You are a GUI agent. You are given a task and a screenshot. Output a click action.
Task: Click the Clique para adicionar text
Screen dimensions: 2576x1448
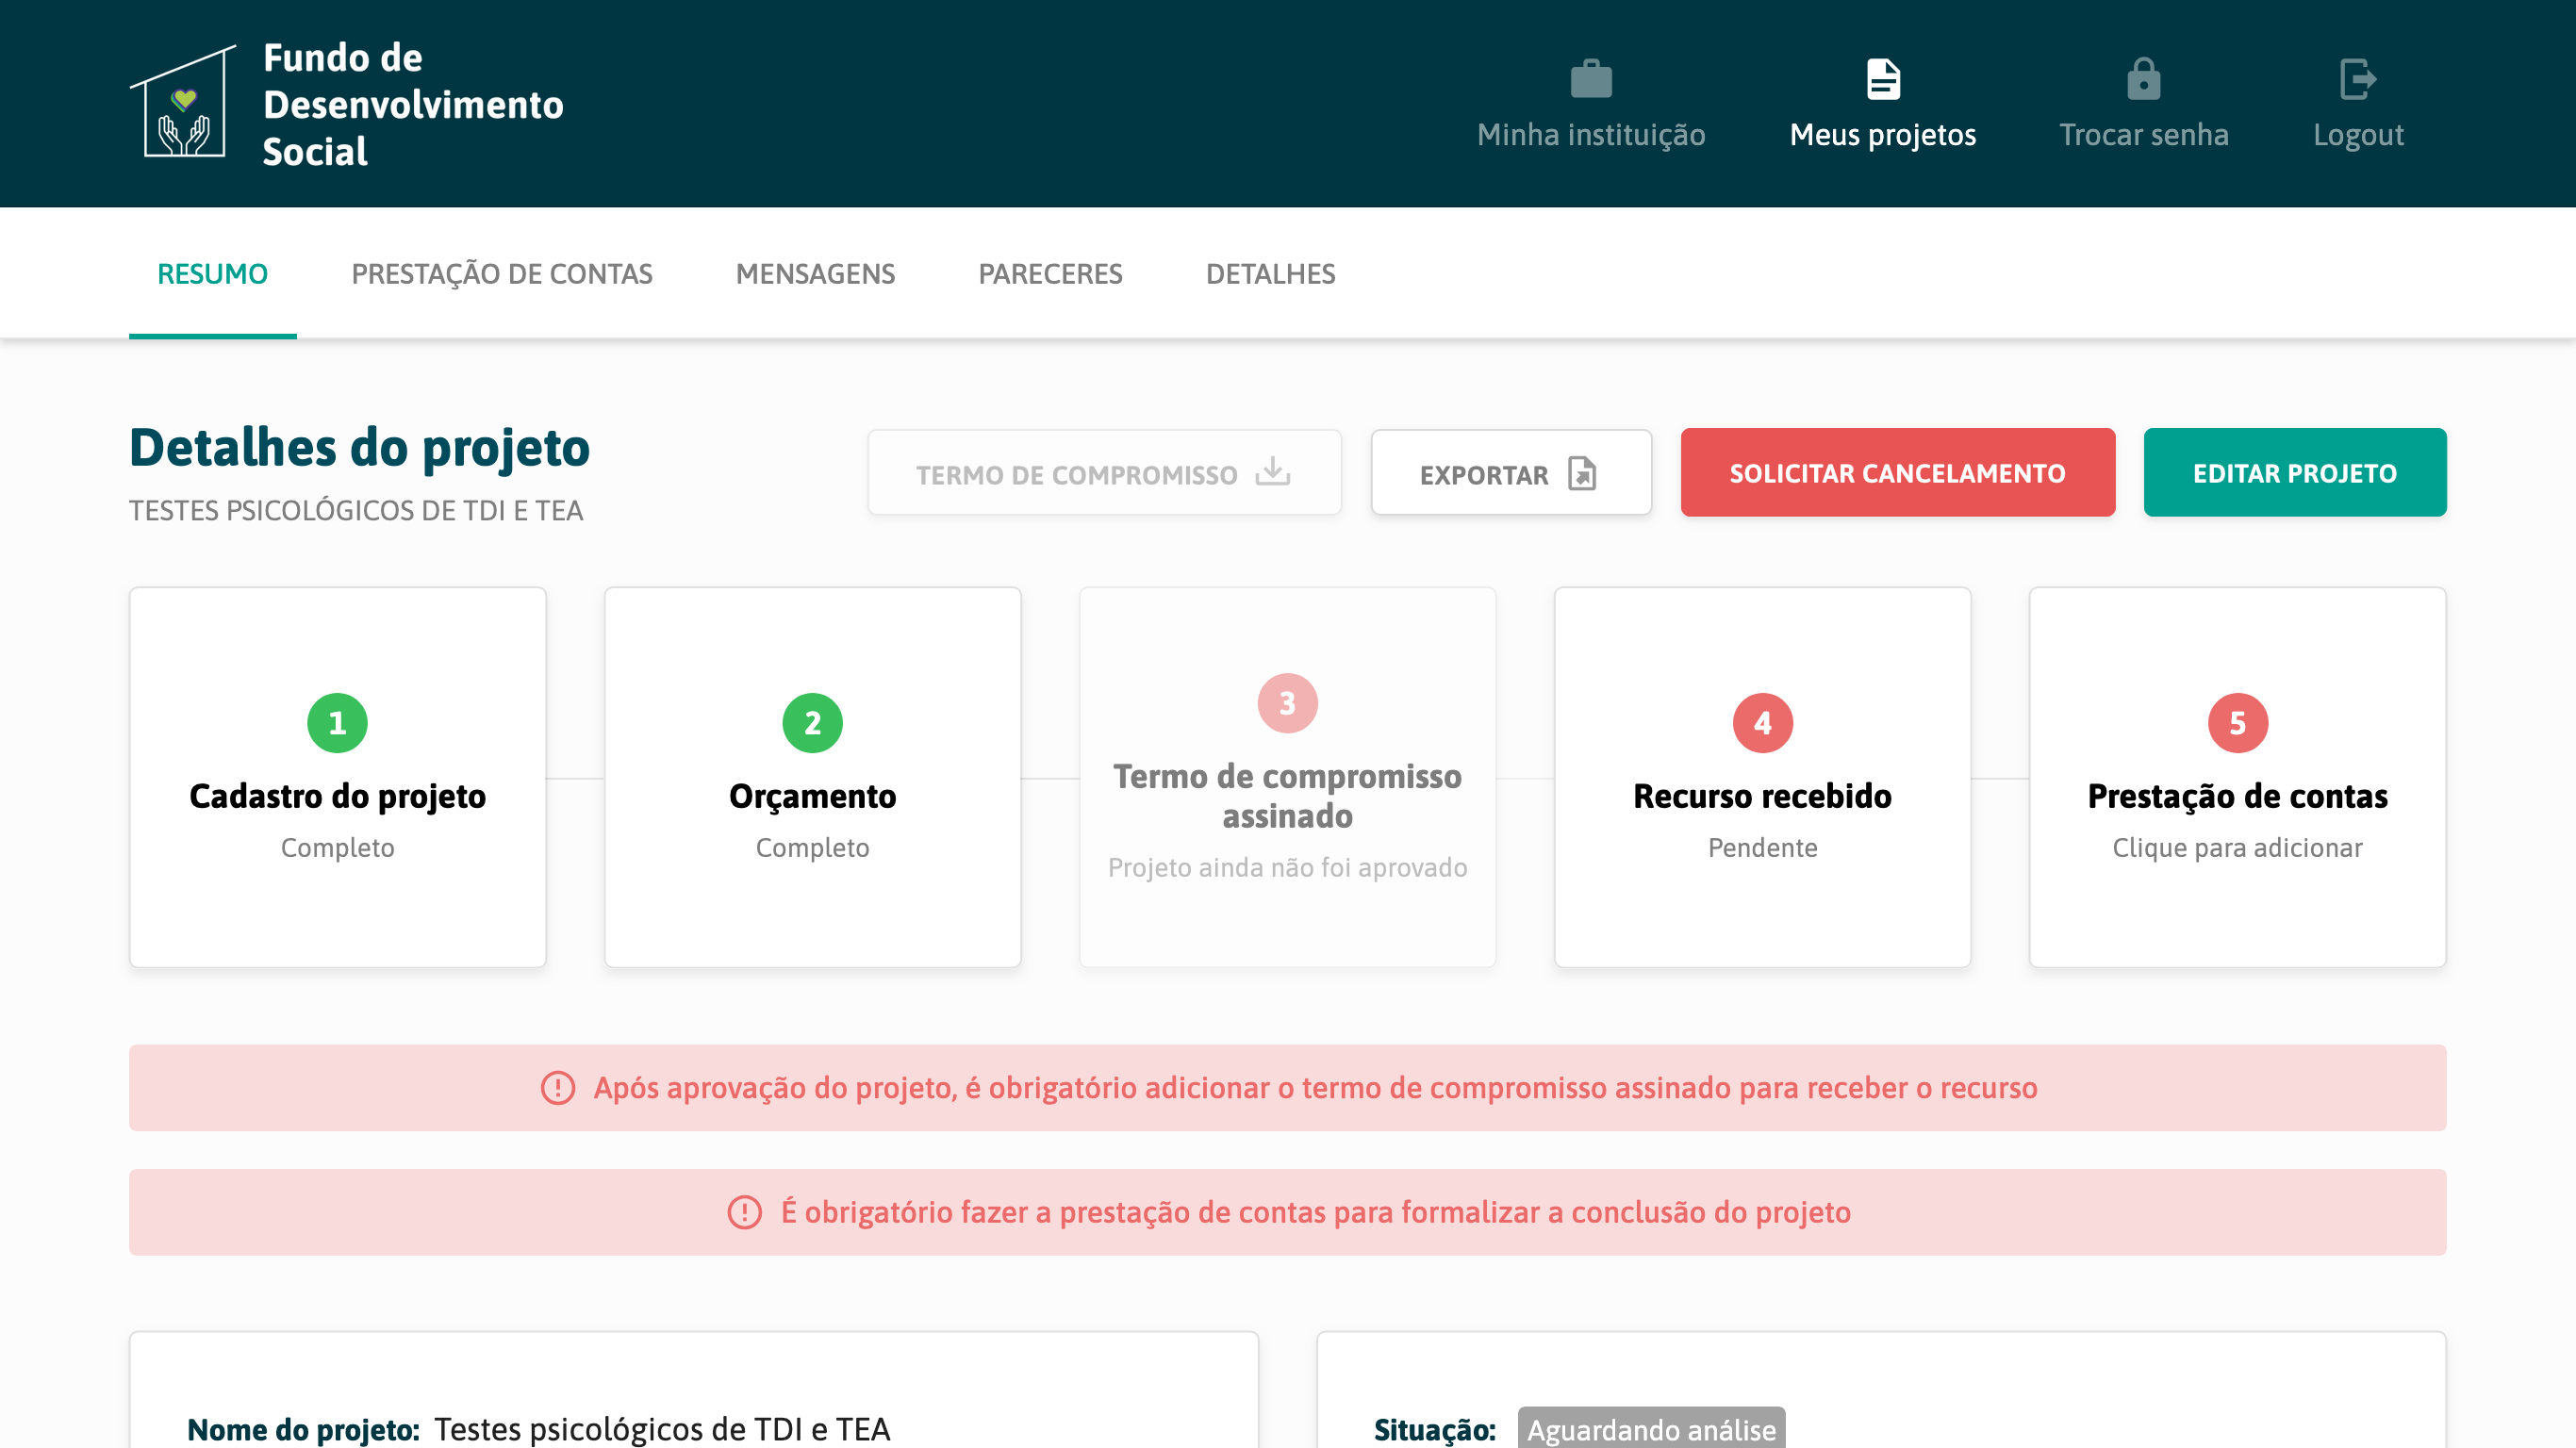coord(2237,847)
